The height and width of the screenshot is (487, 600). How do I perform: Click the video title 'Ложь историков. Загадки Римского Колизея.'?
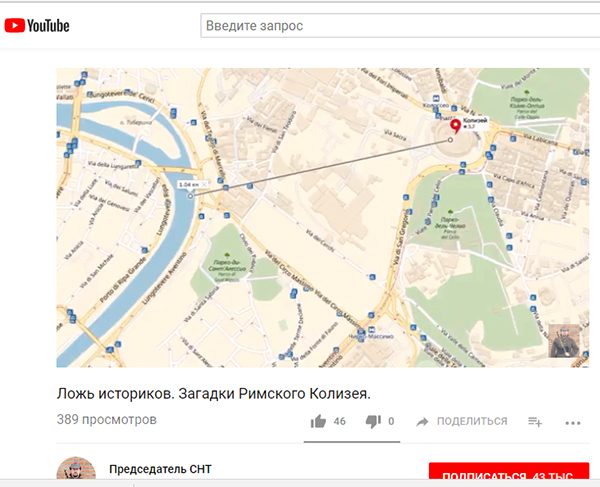click(214, 394)
